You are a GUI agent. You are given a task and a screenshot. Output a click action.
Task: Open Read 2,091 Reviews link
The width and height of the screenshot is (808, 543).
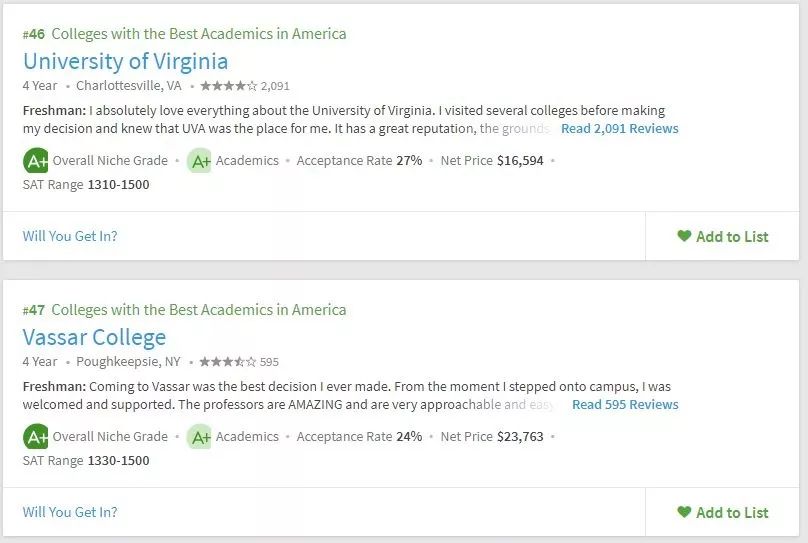[x=620, y=129]
